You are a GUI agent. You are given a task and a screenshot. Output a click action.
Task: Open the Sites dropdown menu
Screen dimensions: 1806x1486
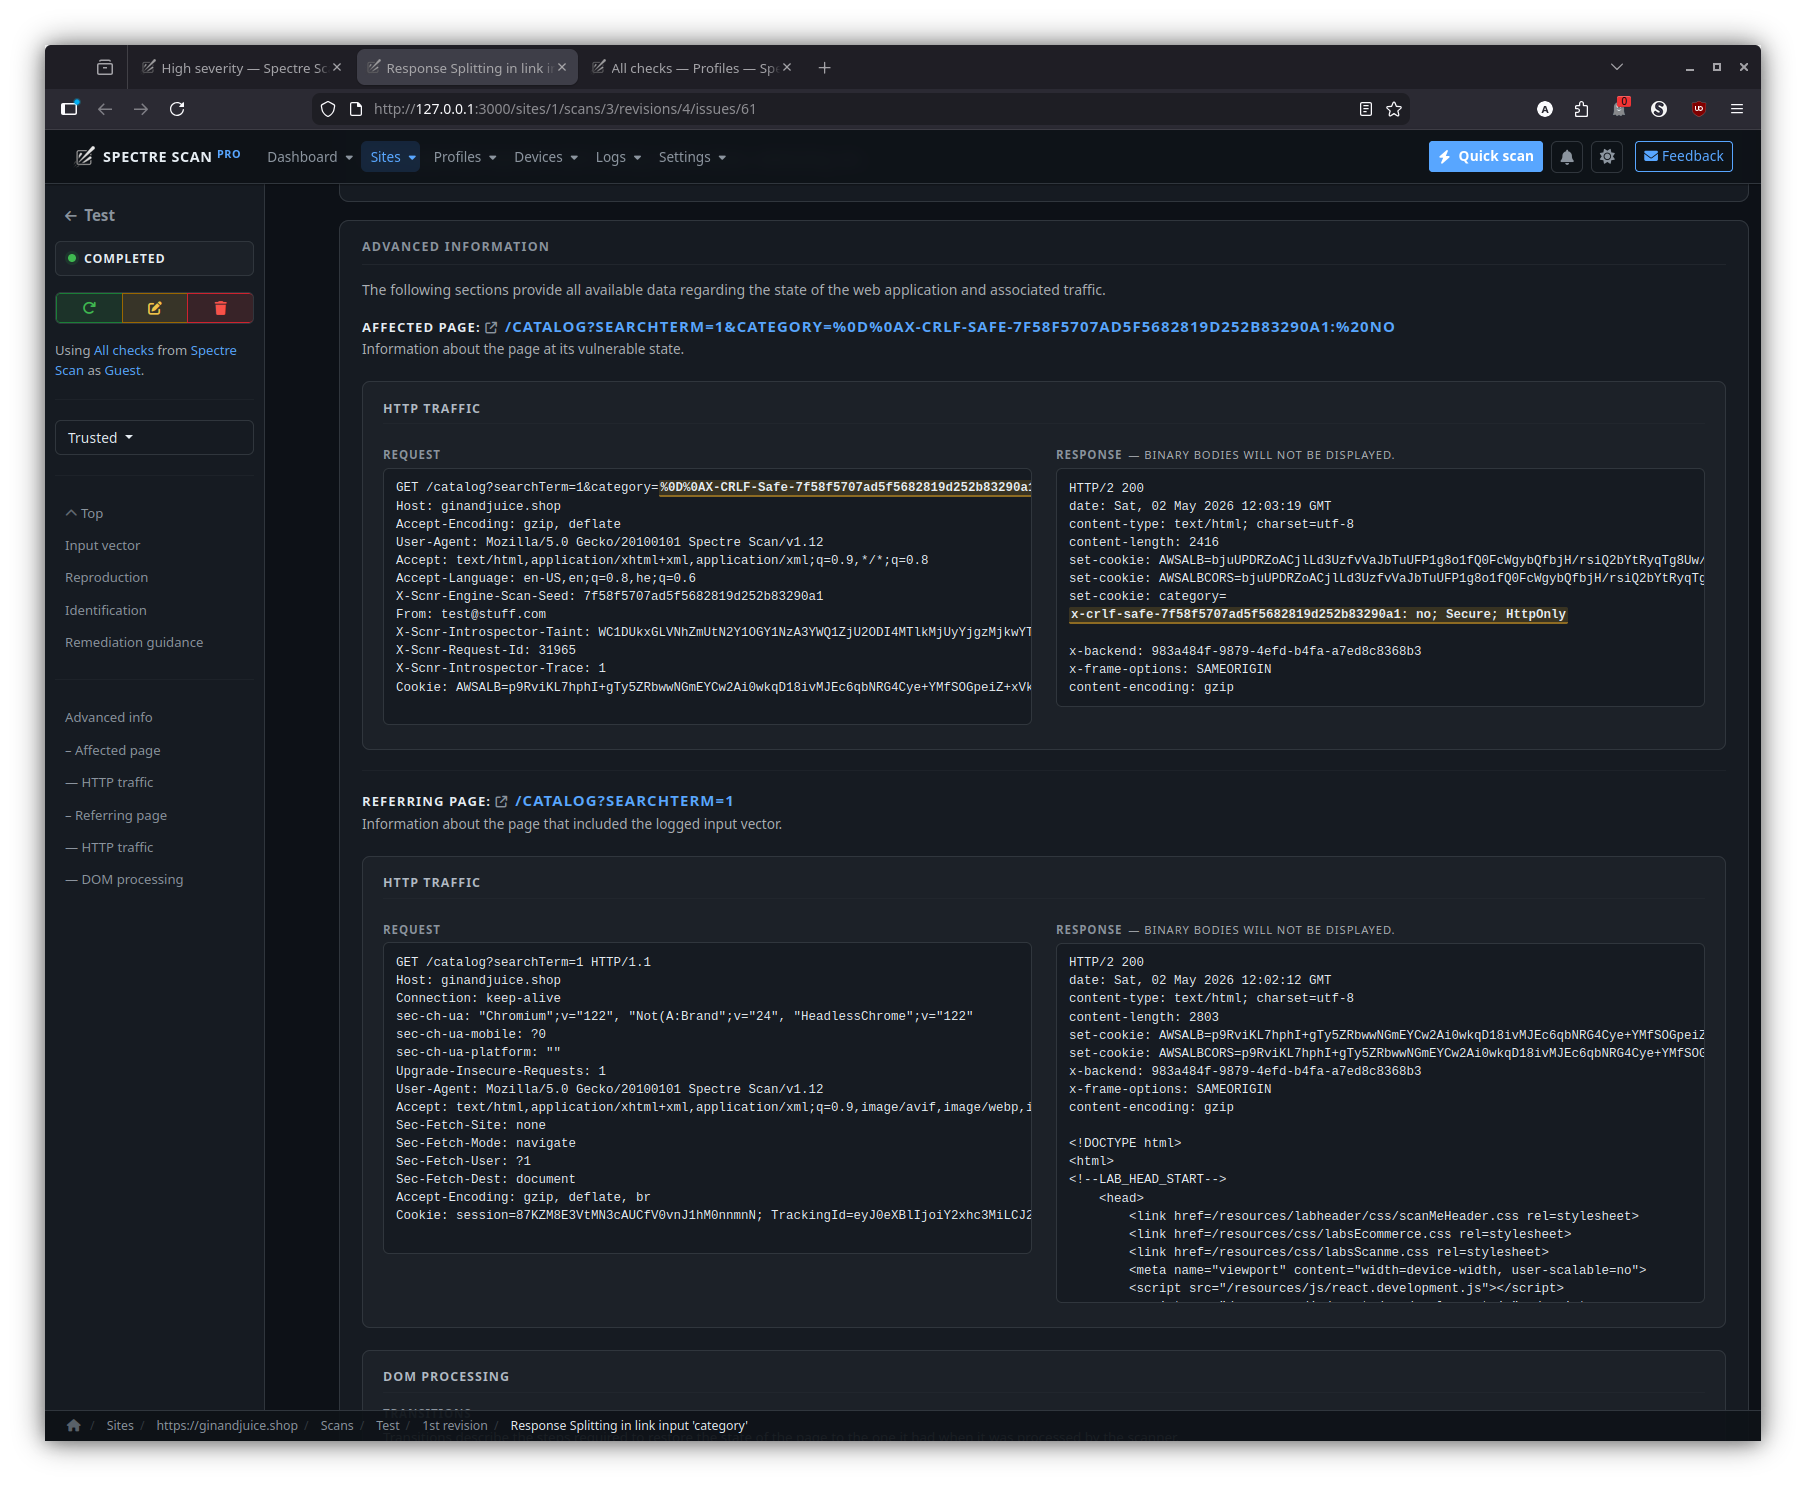(391, 157)
